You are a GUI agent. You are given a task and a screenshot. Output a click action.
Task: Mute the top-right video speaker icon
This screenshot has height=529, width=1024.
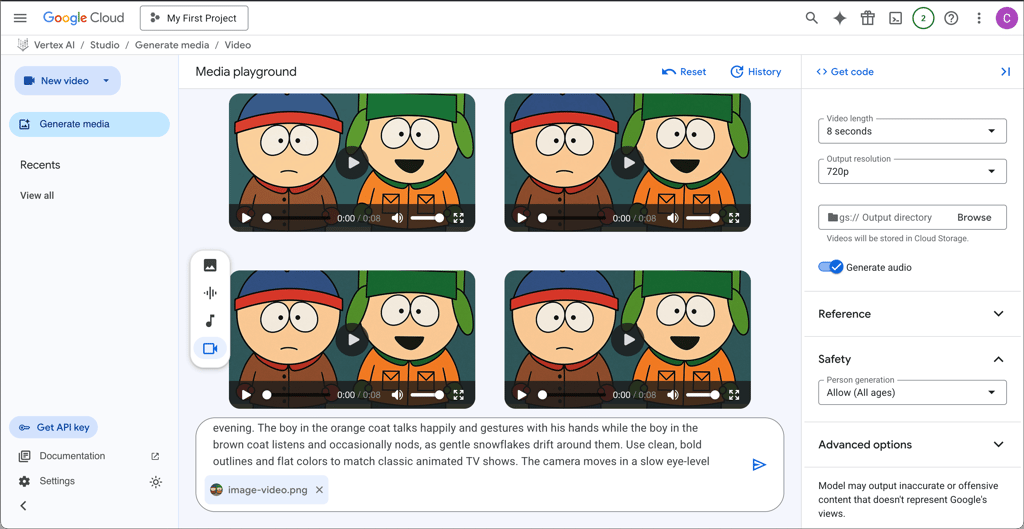[673, 218]
